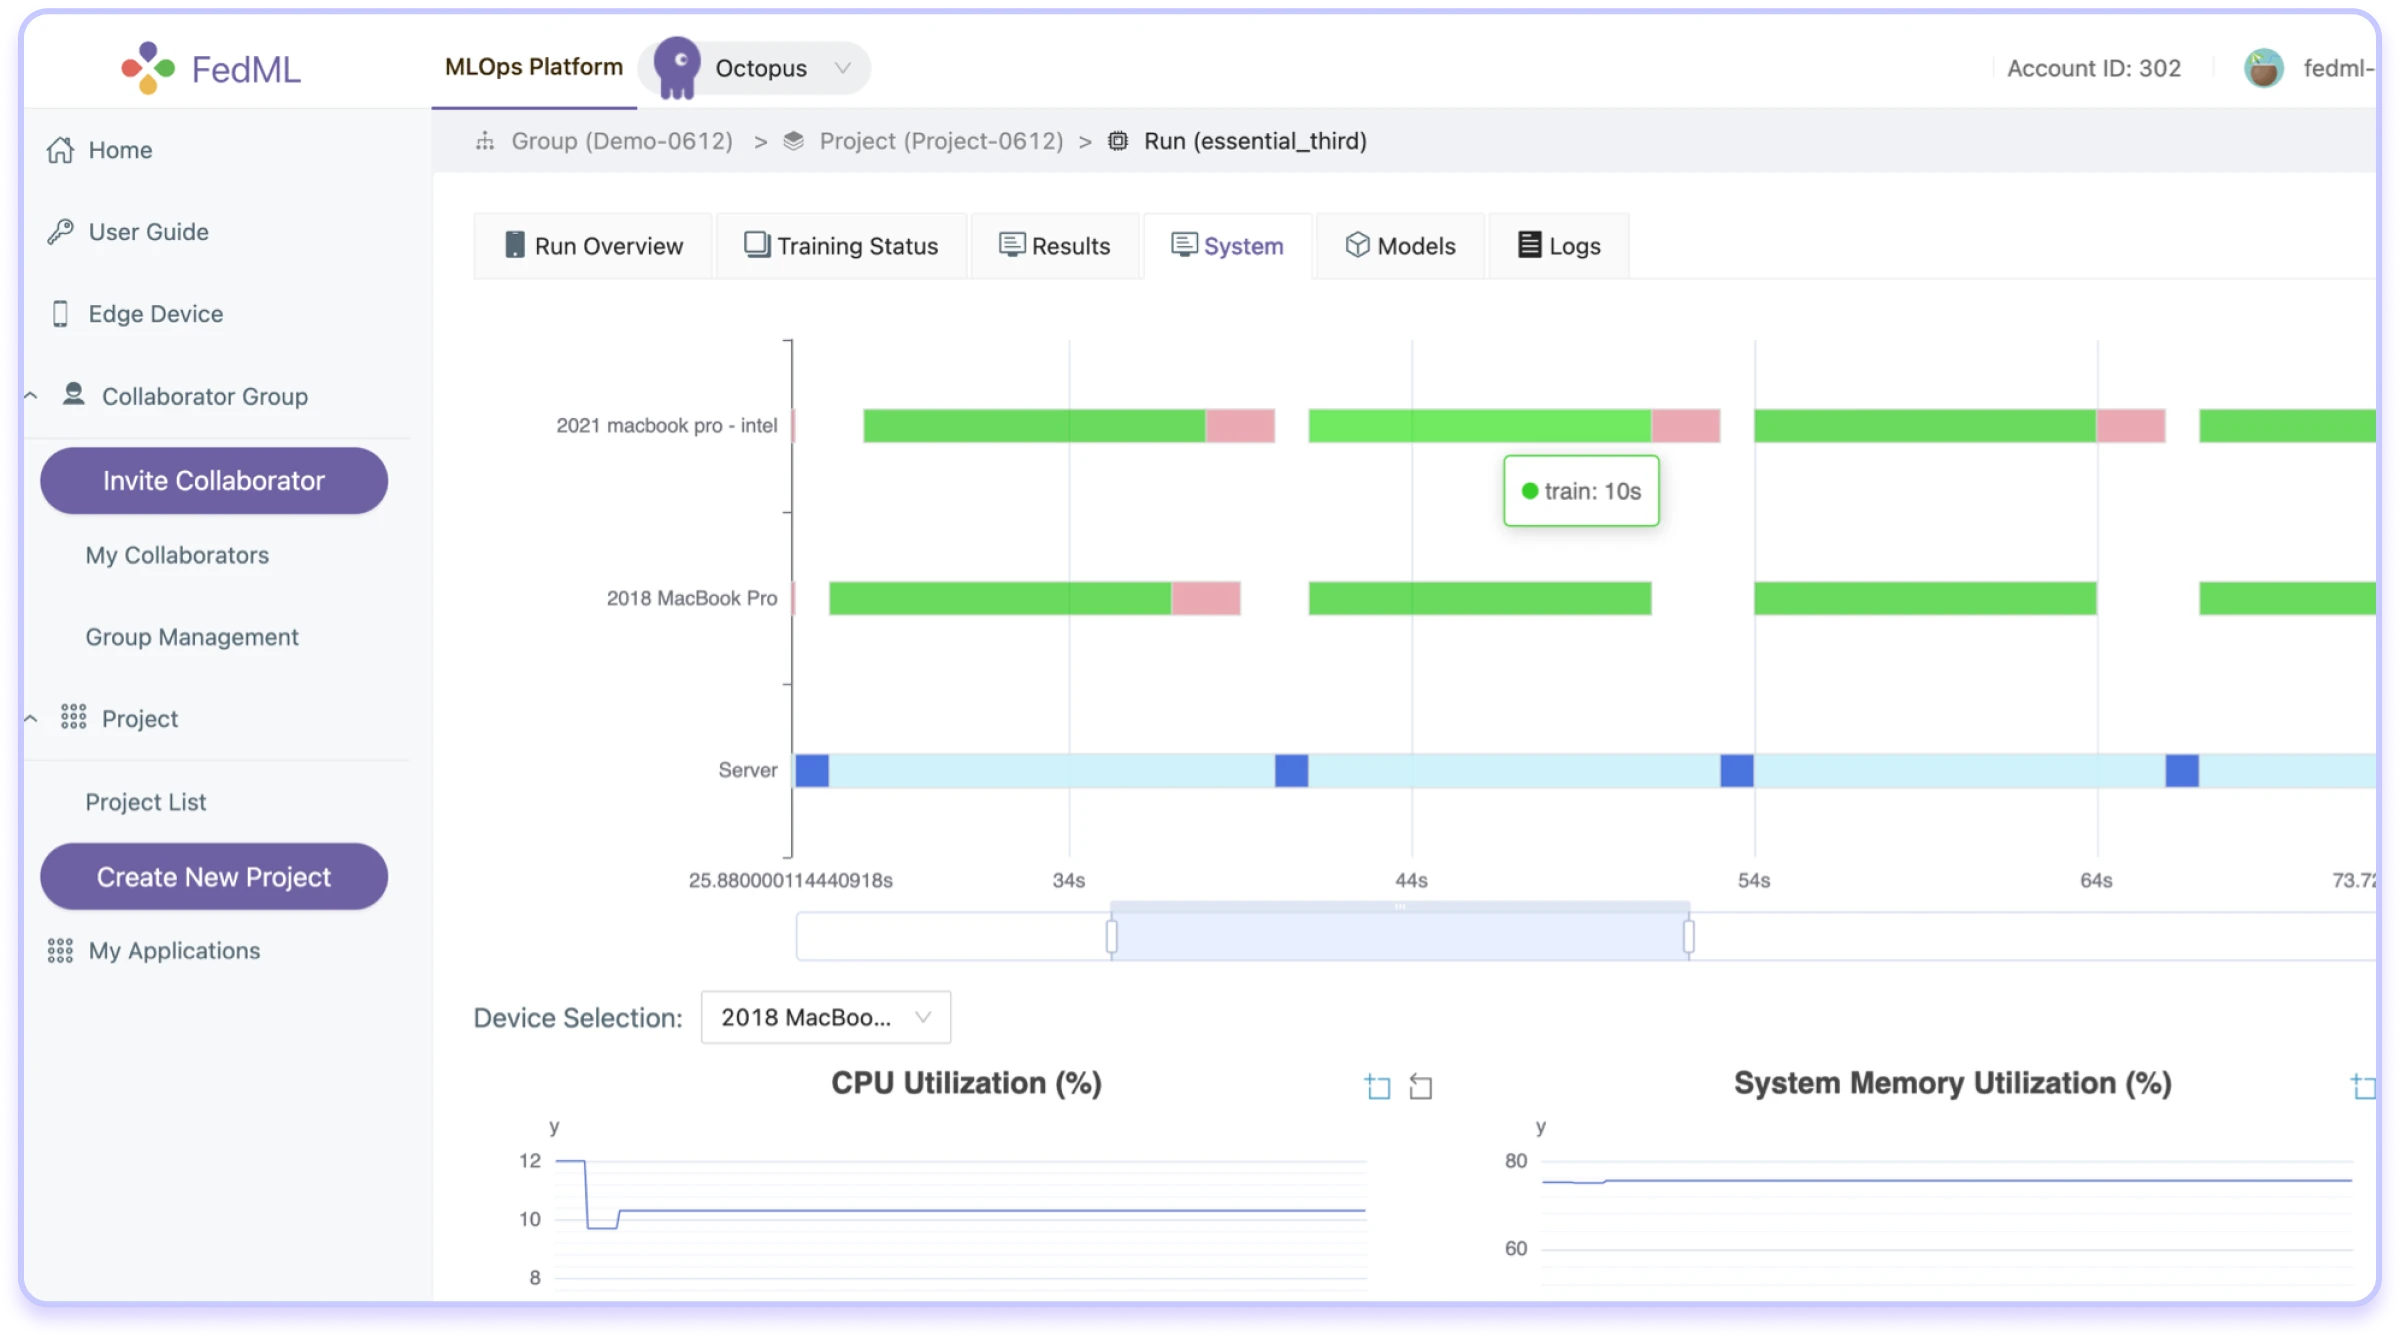This screenshot has width=2400, height=1336.
Task: Click the timeline zoom slider left handle
Action: pyautogui.click(x=1111, y=937)
